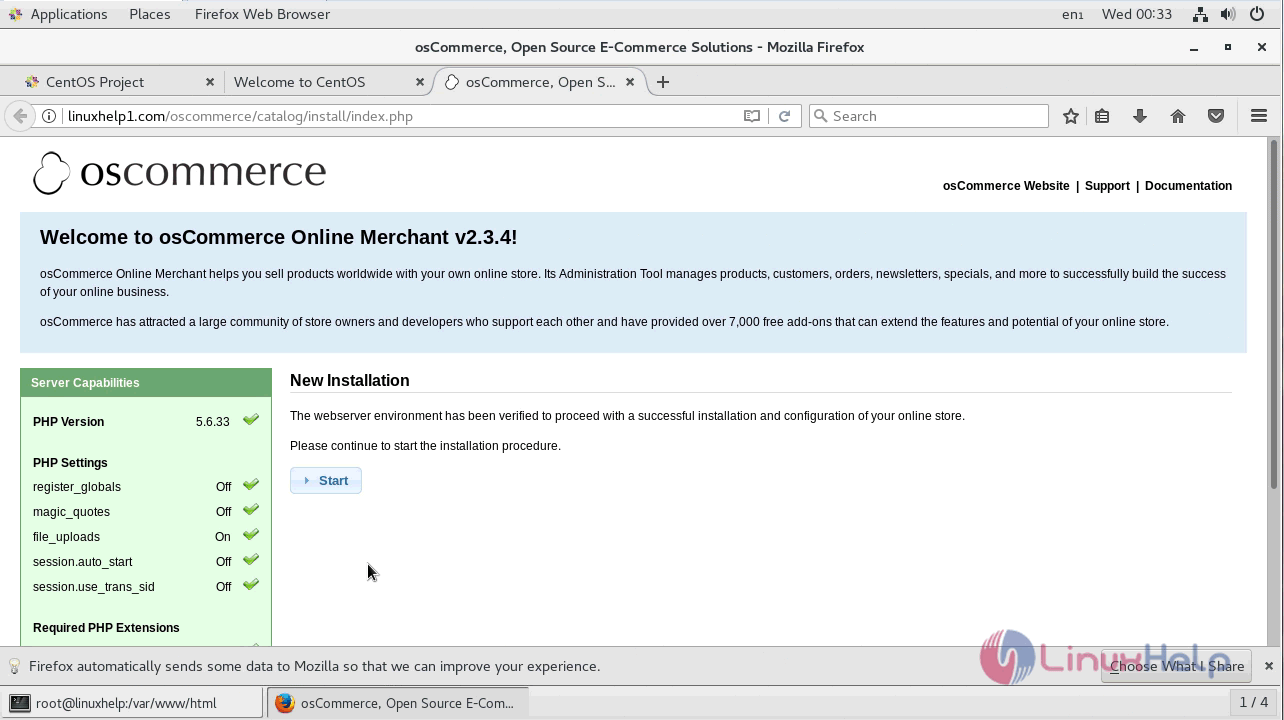Screen dimensions: 1284x720
Task: Open the Documentation link
Action: [x=1188, y=186]
